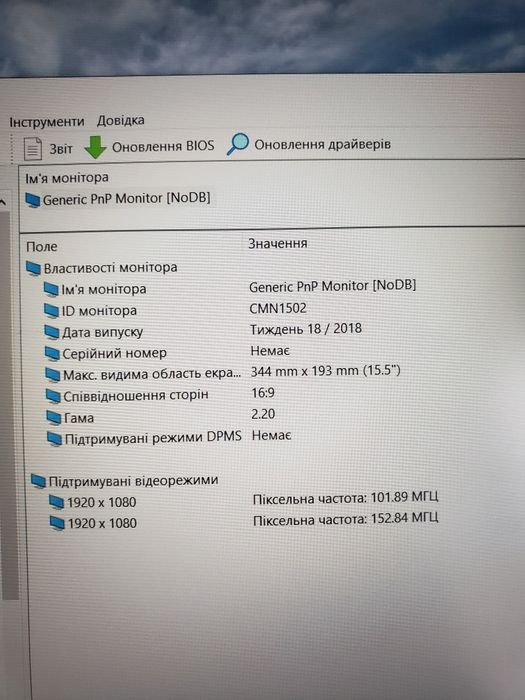Screen dimensions: 525x700
Task: Click icon next to Властивості монітора
Action: pos(33,268)
